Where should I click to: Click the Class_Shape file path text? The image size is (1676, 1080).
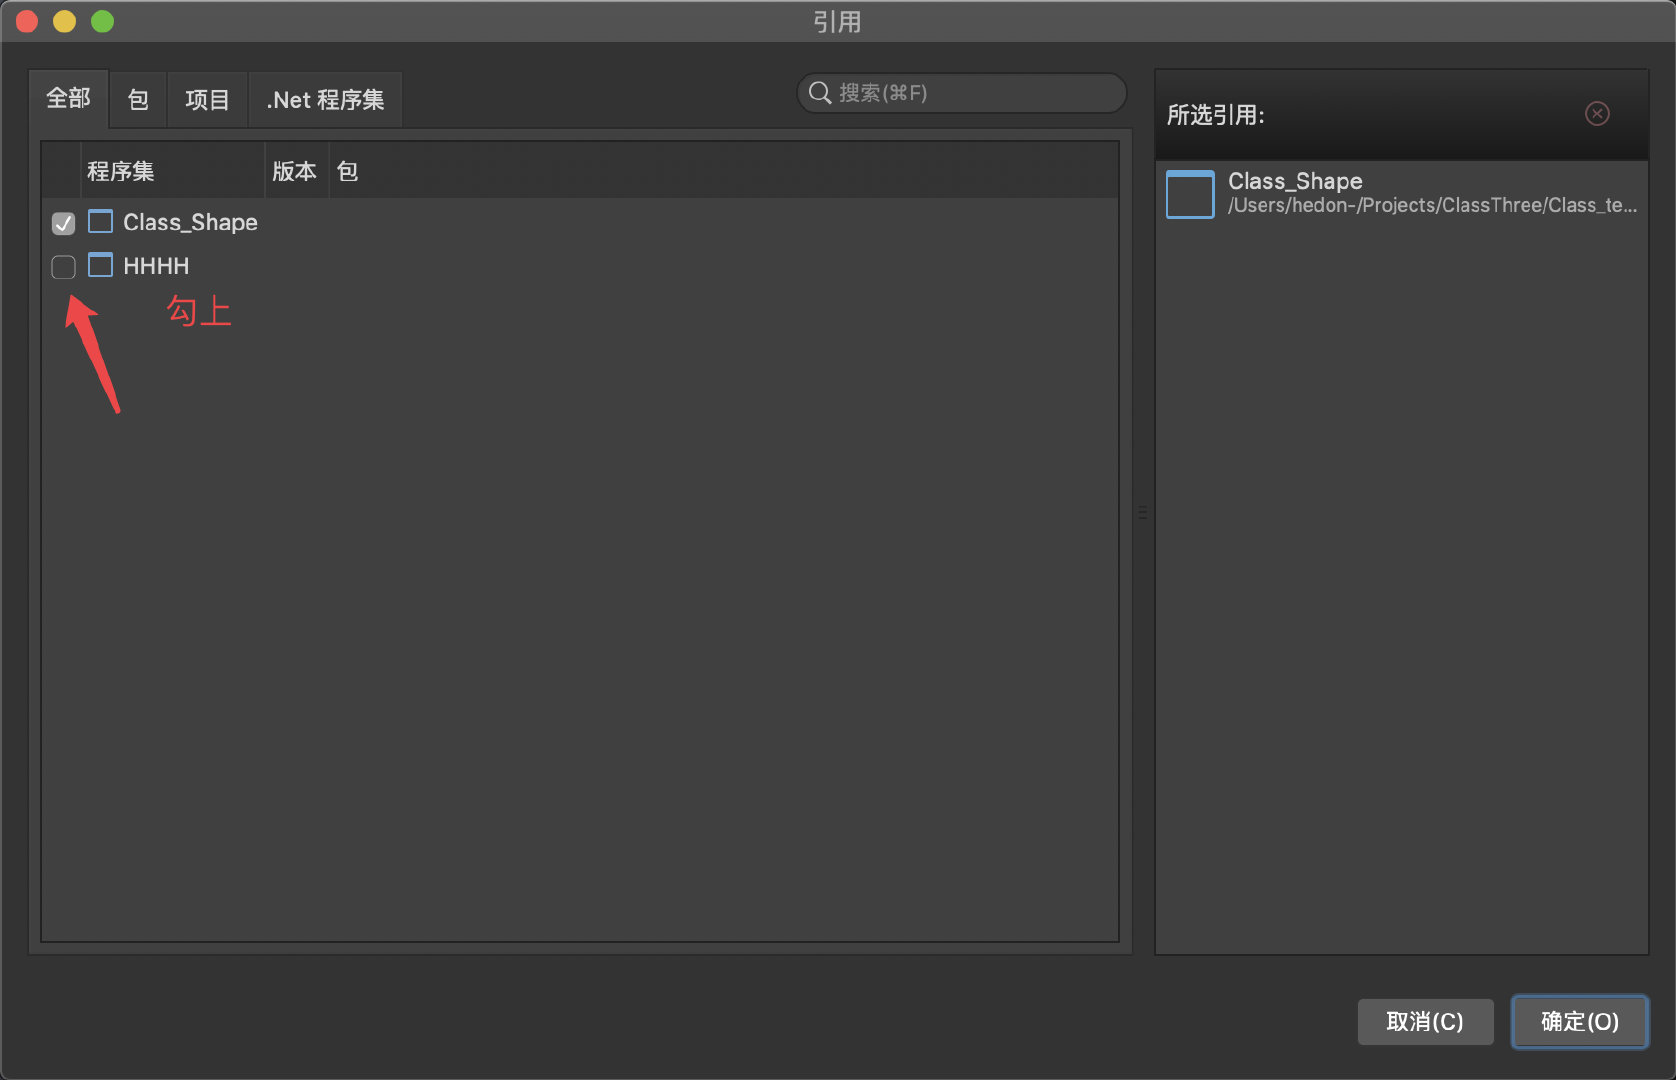(x=1432, y=206)
